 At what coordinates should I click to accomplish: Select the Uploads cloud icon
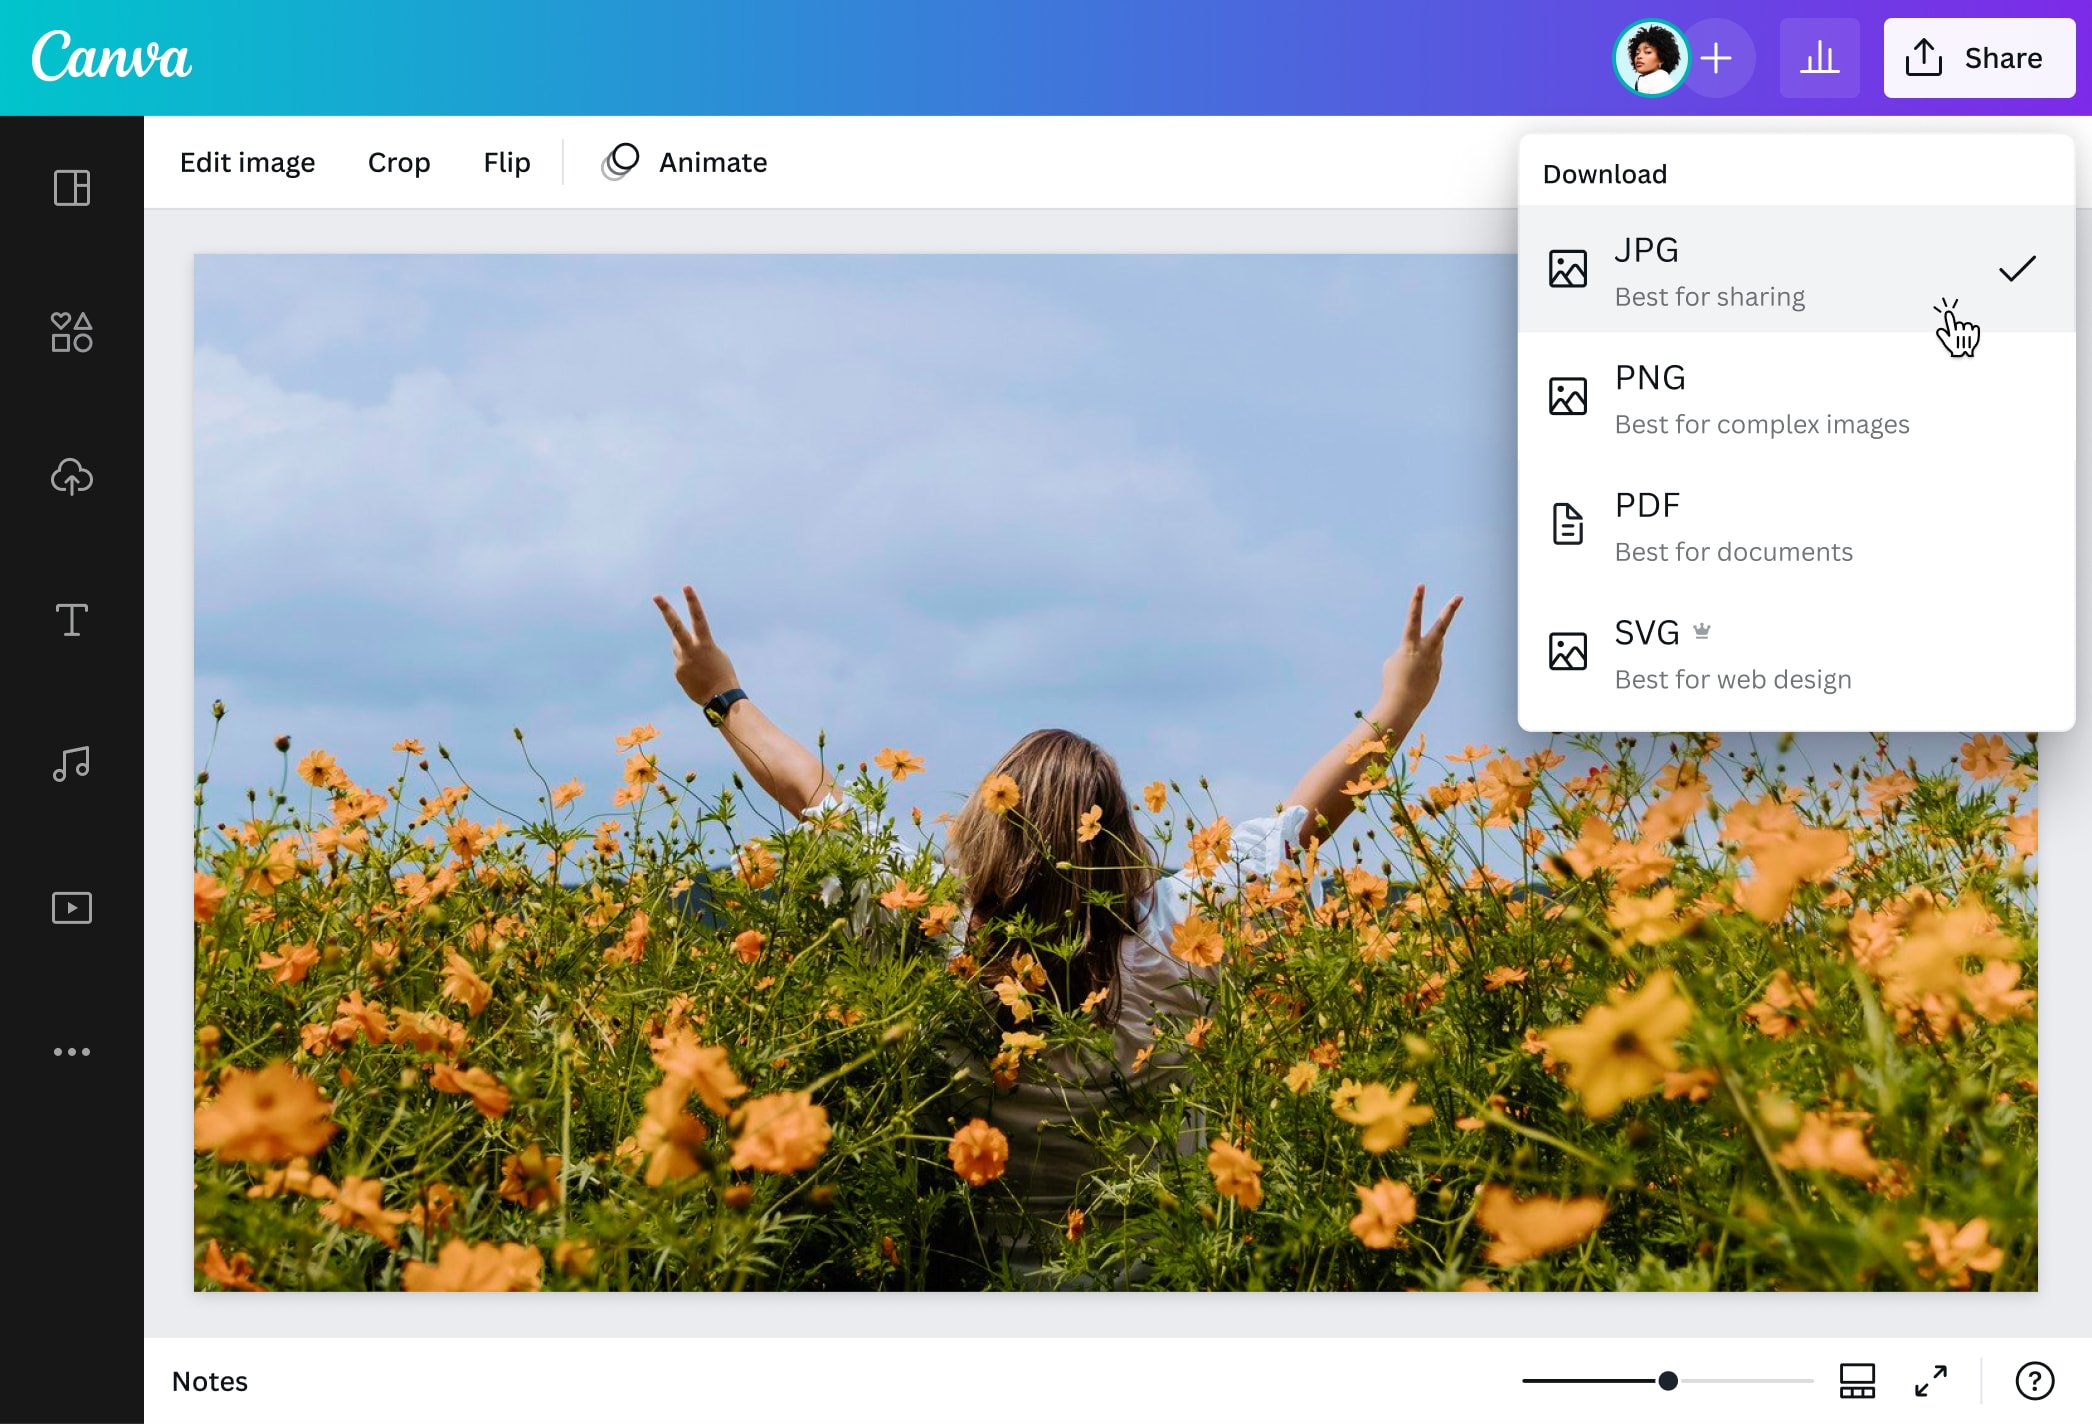tap(70, 477)
